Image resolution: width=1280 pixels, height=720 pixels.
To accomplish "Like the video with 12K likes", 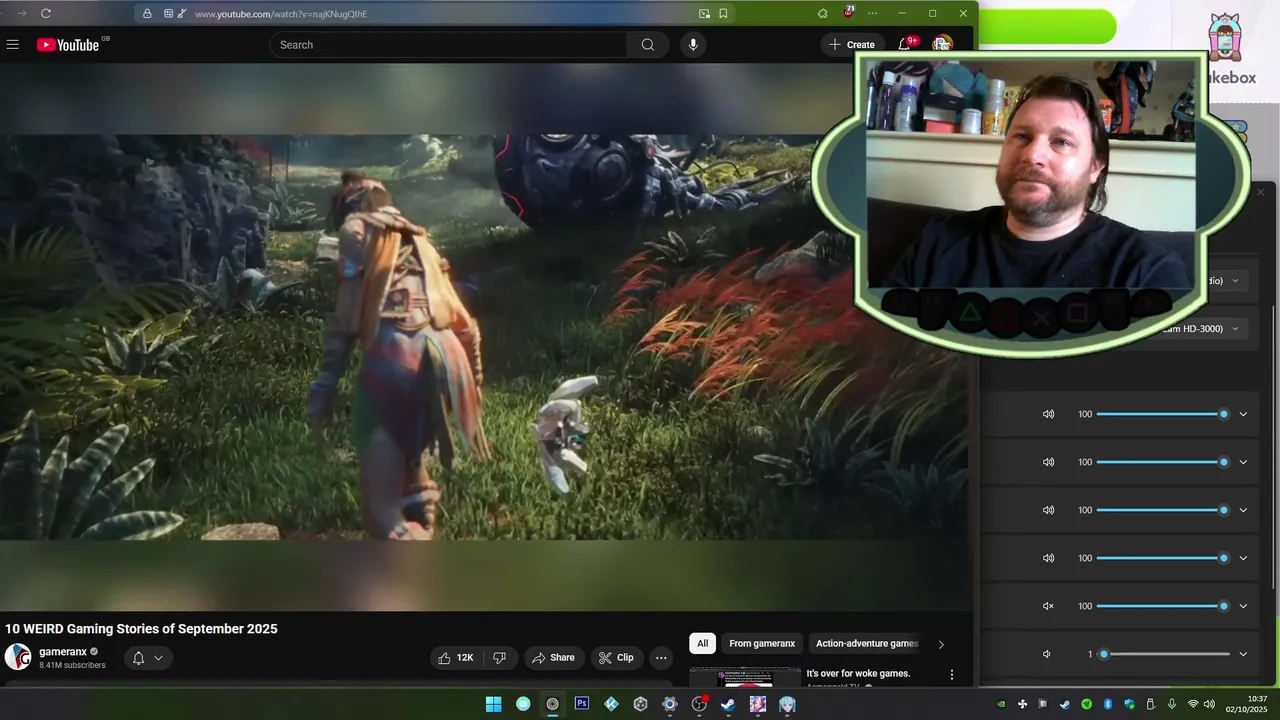I will (456, 657).
